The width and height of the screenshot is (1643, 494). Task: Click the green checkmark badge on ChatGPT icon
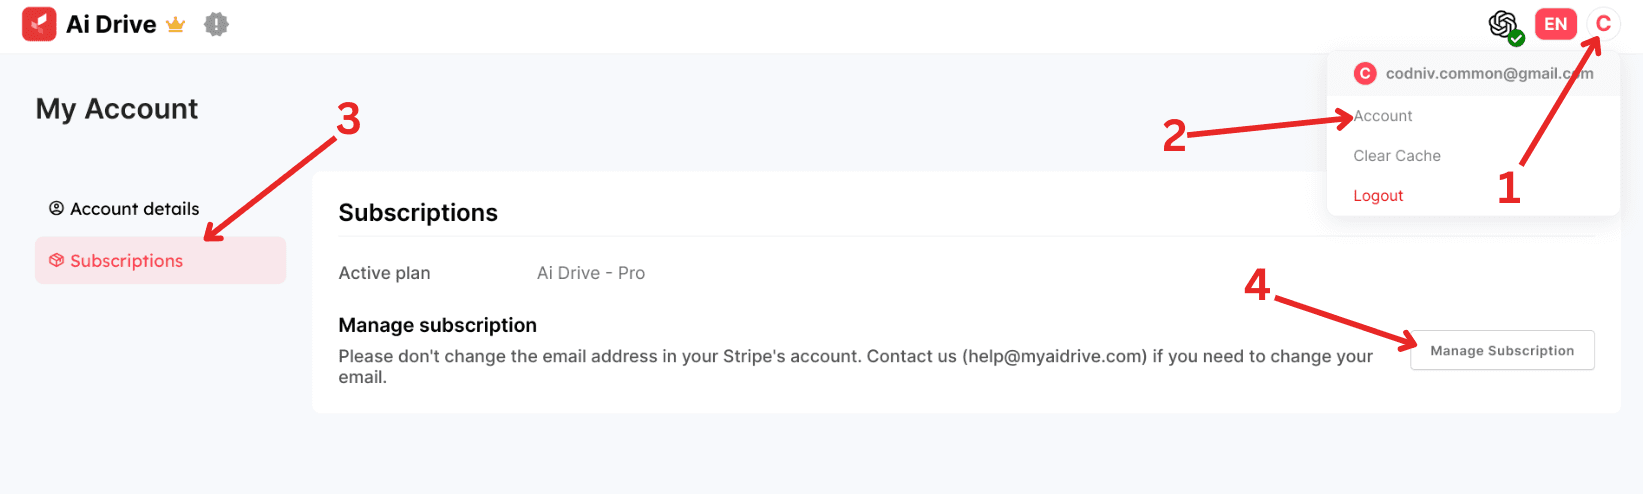1516,38
